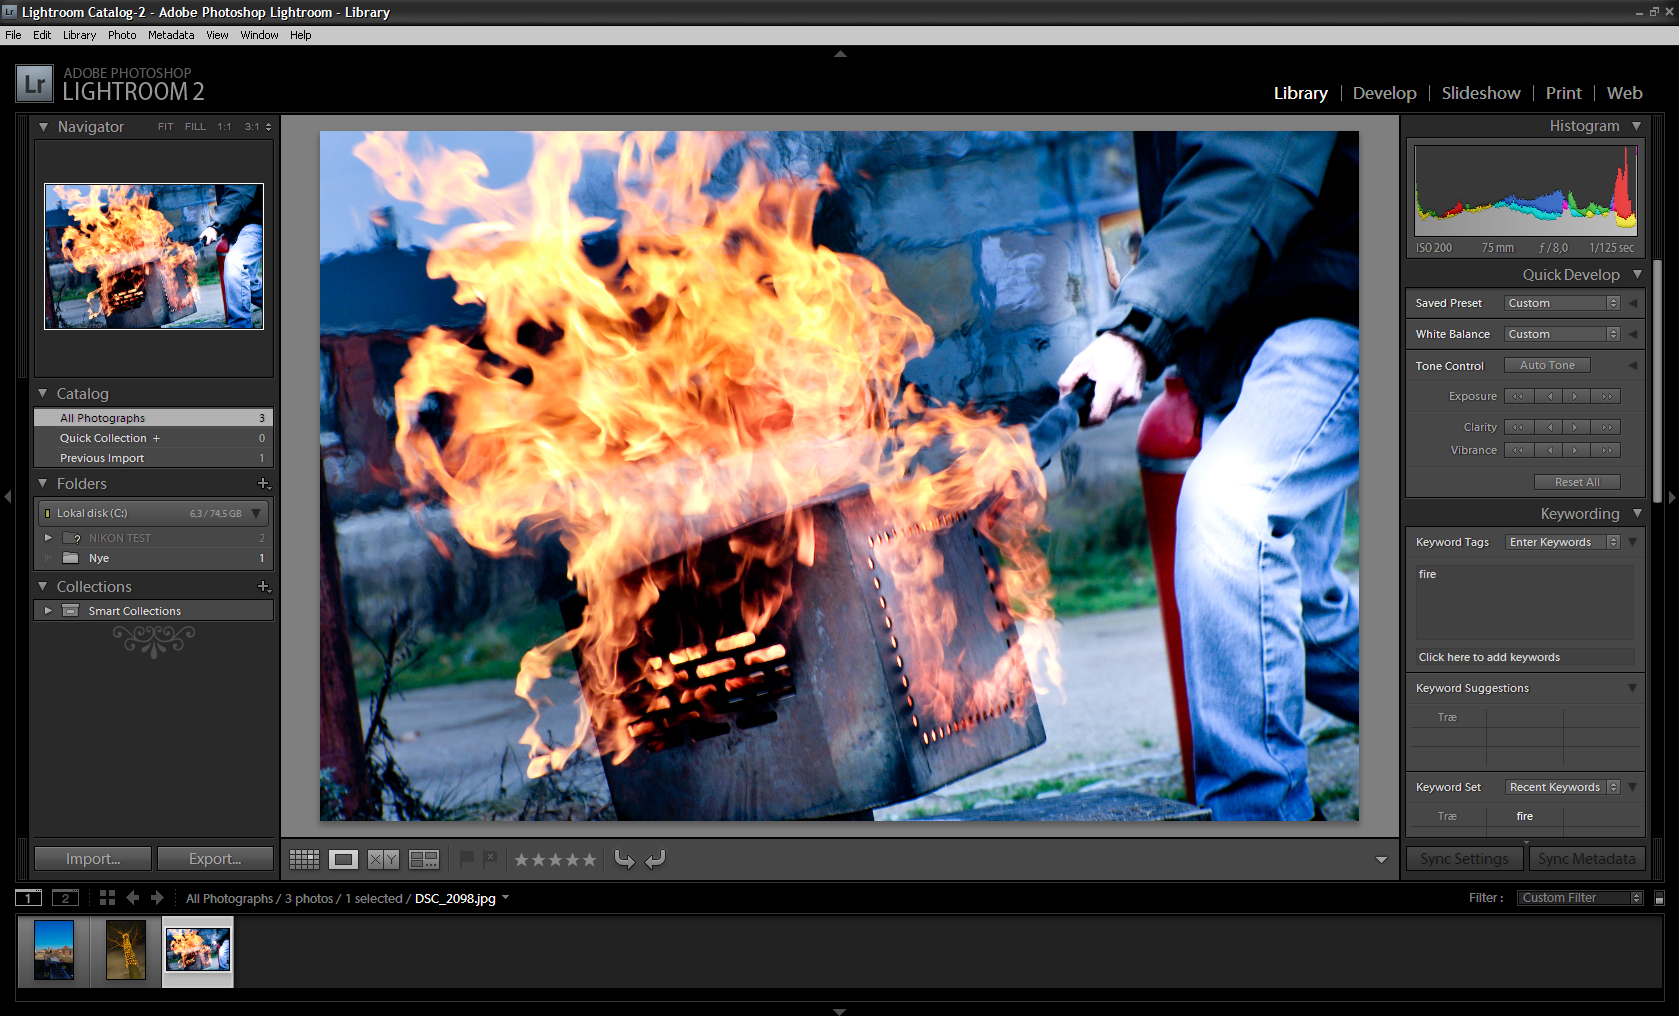Select the blue sky filmstrip thumbnail
The image size is (1679, 1016).
click(x=54, y=950)
